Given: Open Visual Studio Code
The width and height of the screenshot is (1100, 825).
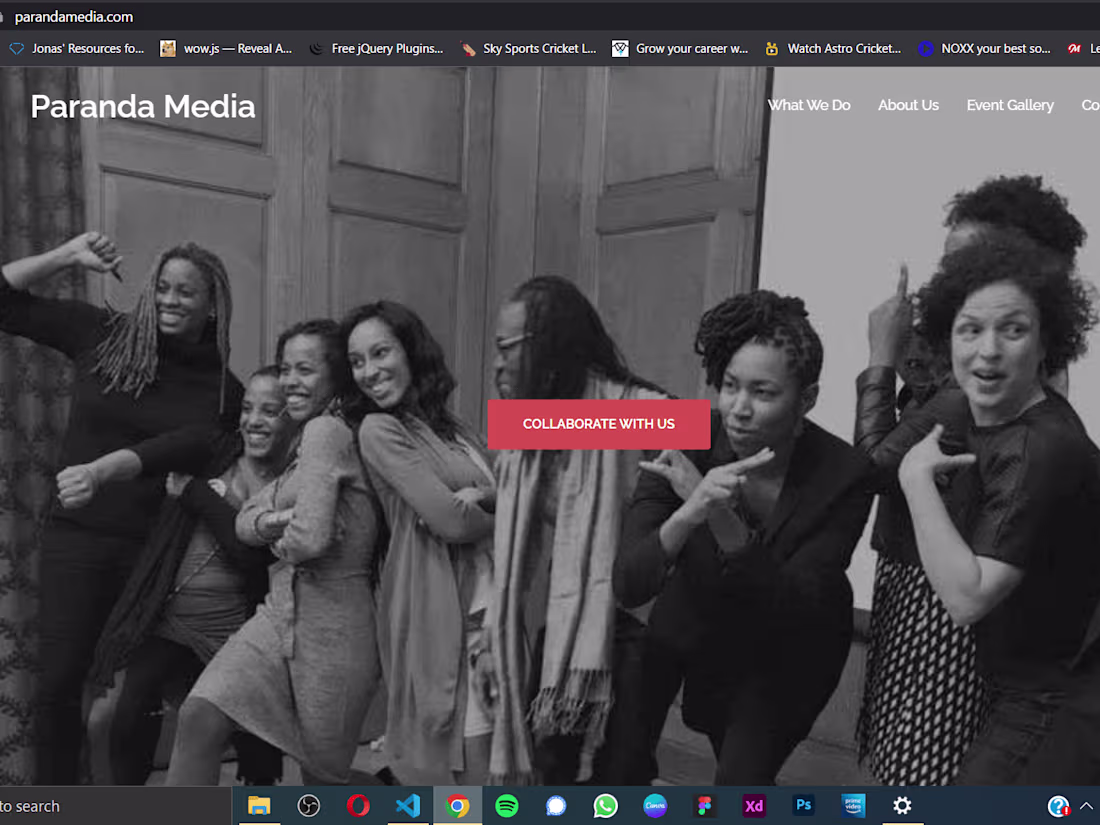Looking at the screenshot, I should [x=407, y=805].
